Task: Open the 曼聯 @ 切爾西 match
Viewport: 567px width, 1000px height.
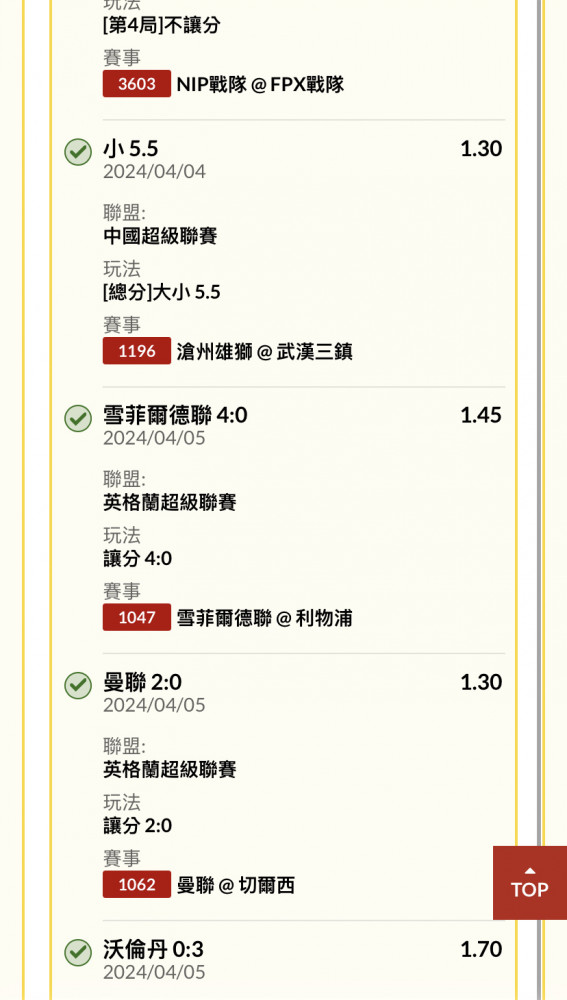Action: pos(236,885)
